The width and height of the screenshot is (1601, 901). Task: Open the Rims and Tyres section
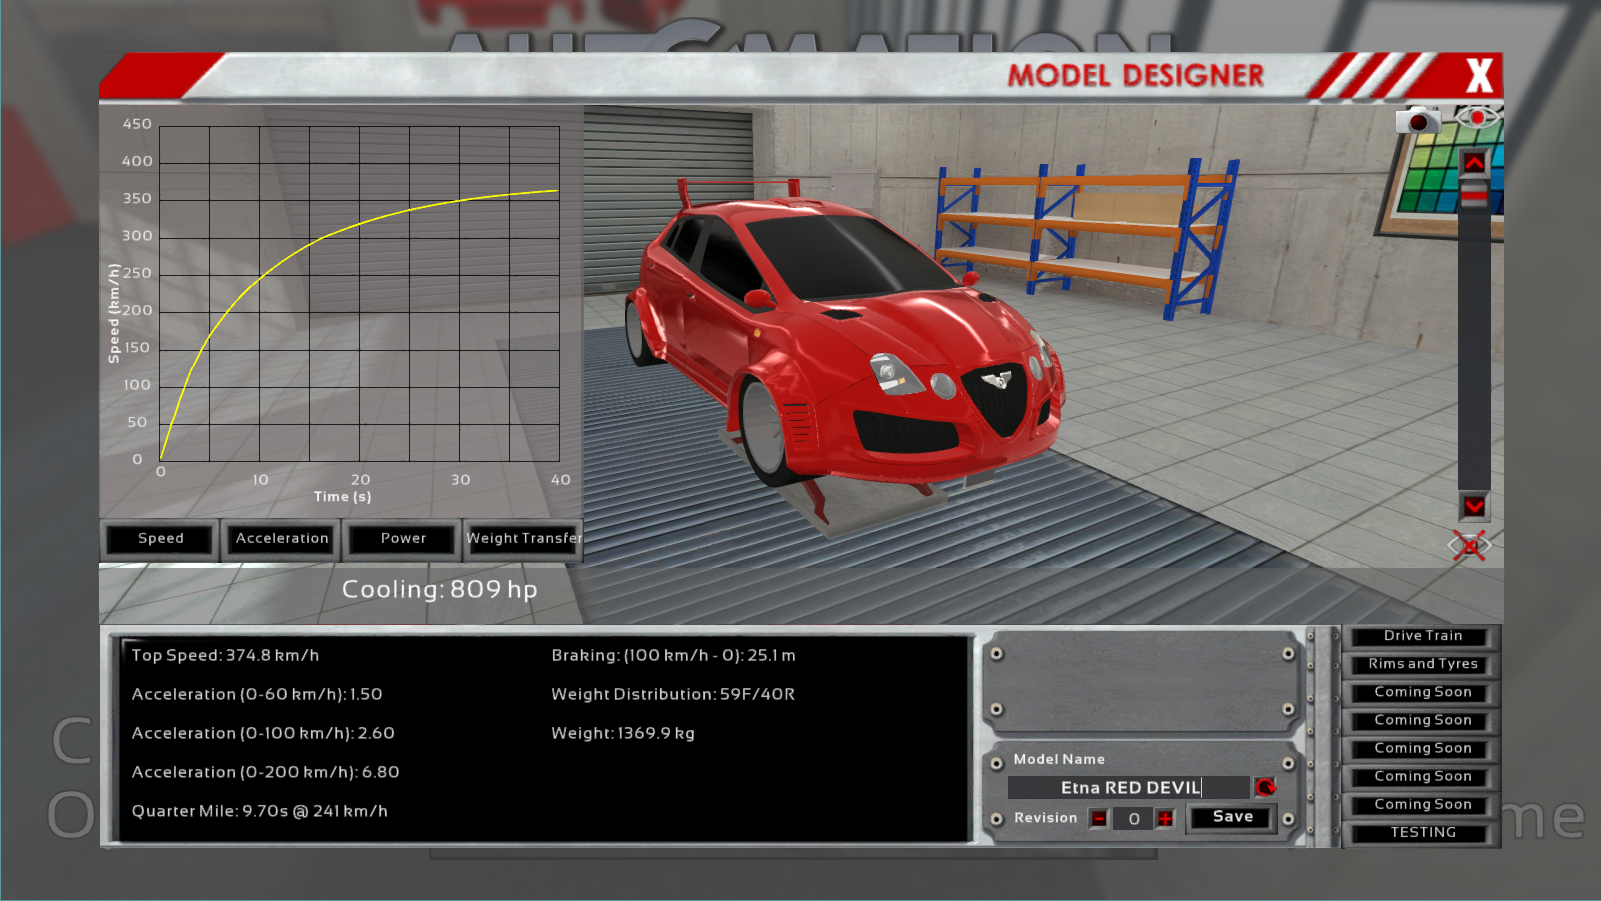(1422, 664)
